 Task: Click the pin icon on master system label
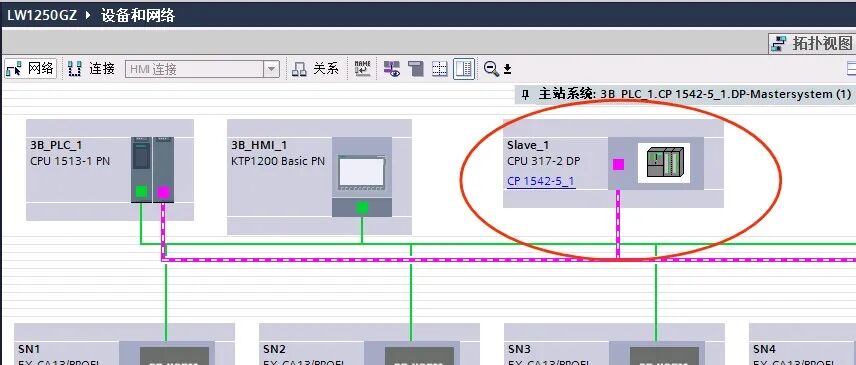pyautogui.click(x=525, y=95)
